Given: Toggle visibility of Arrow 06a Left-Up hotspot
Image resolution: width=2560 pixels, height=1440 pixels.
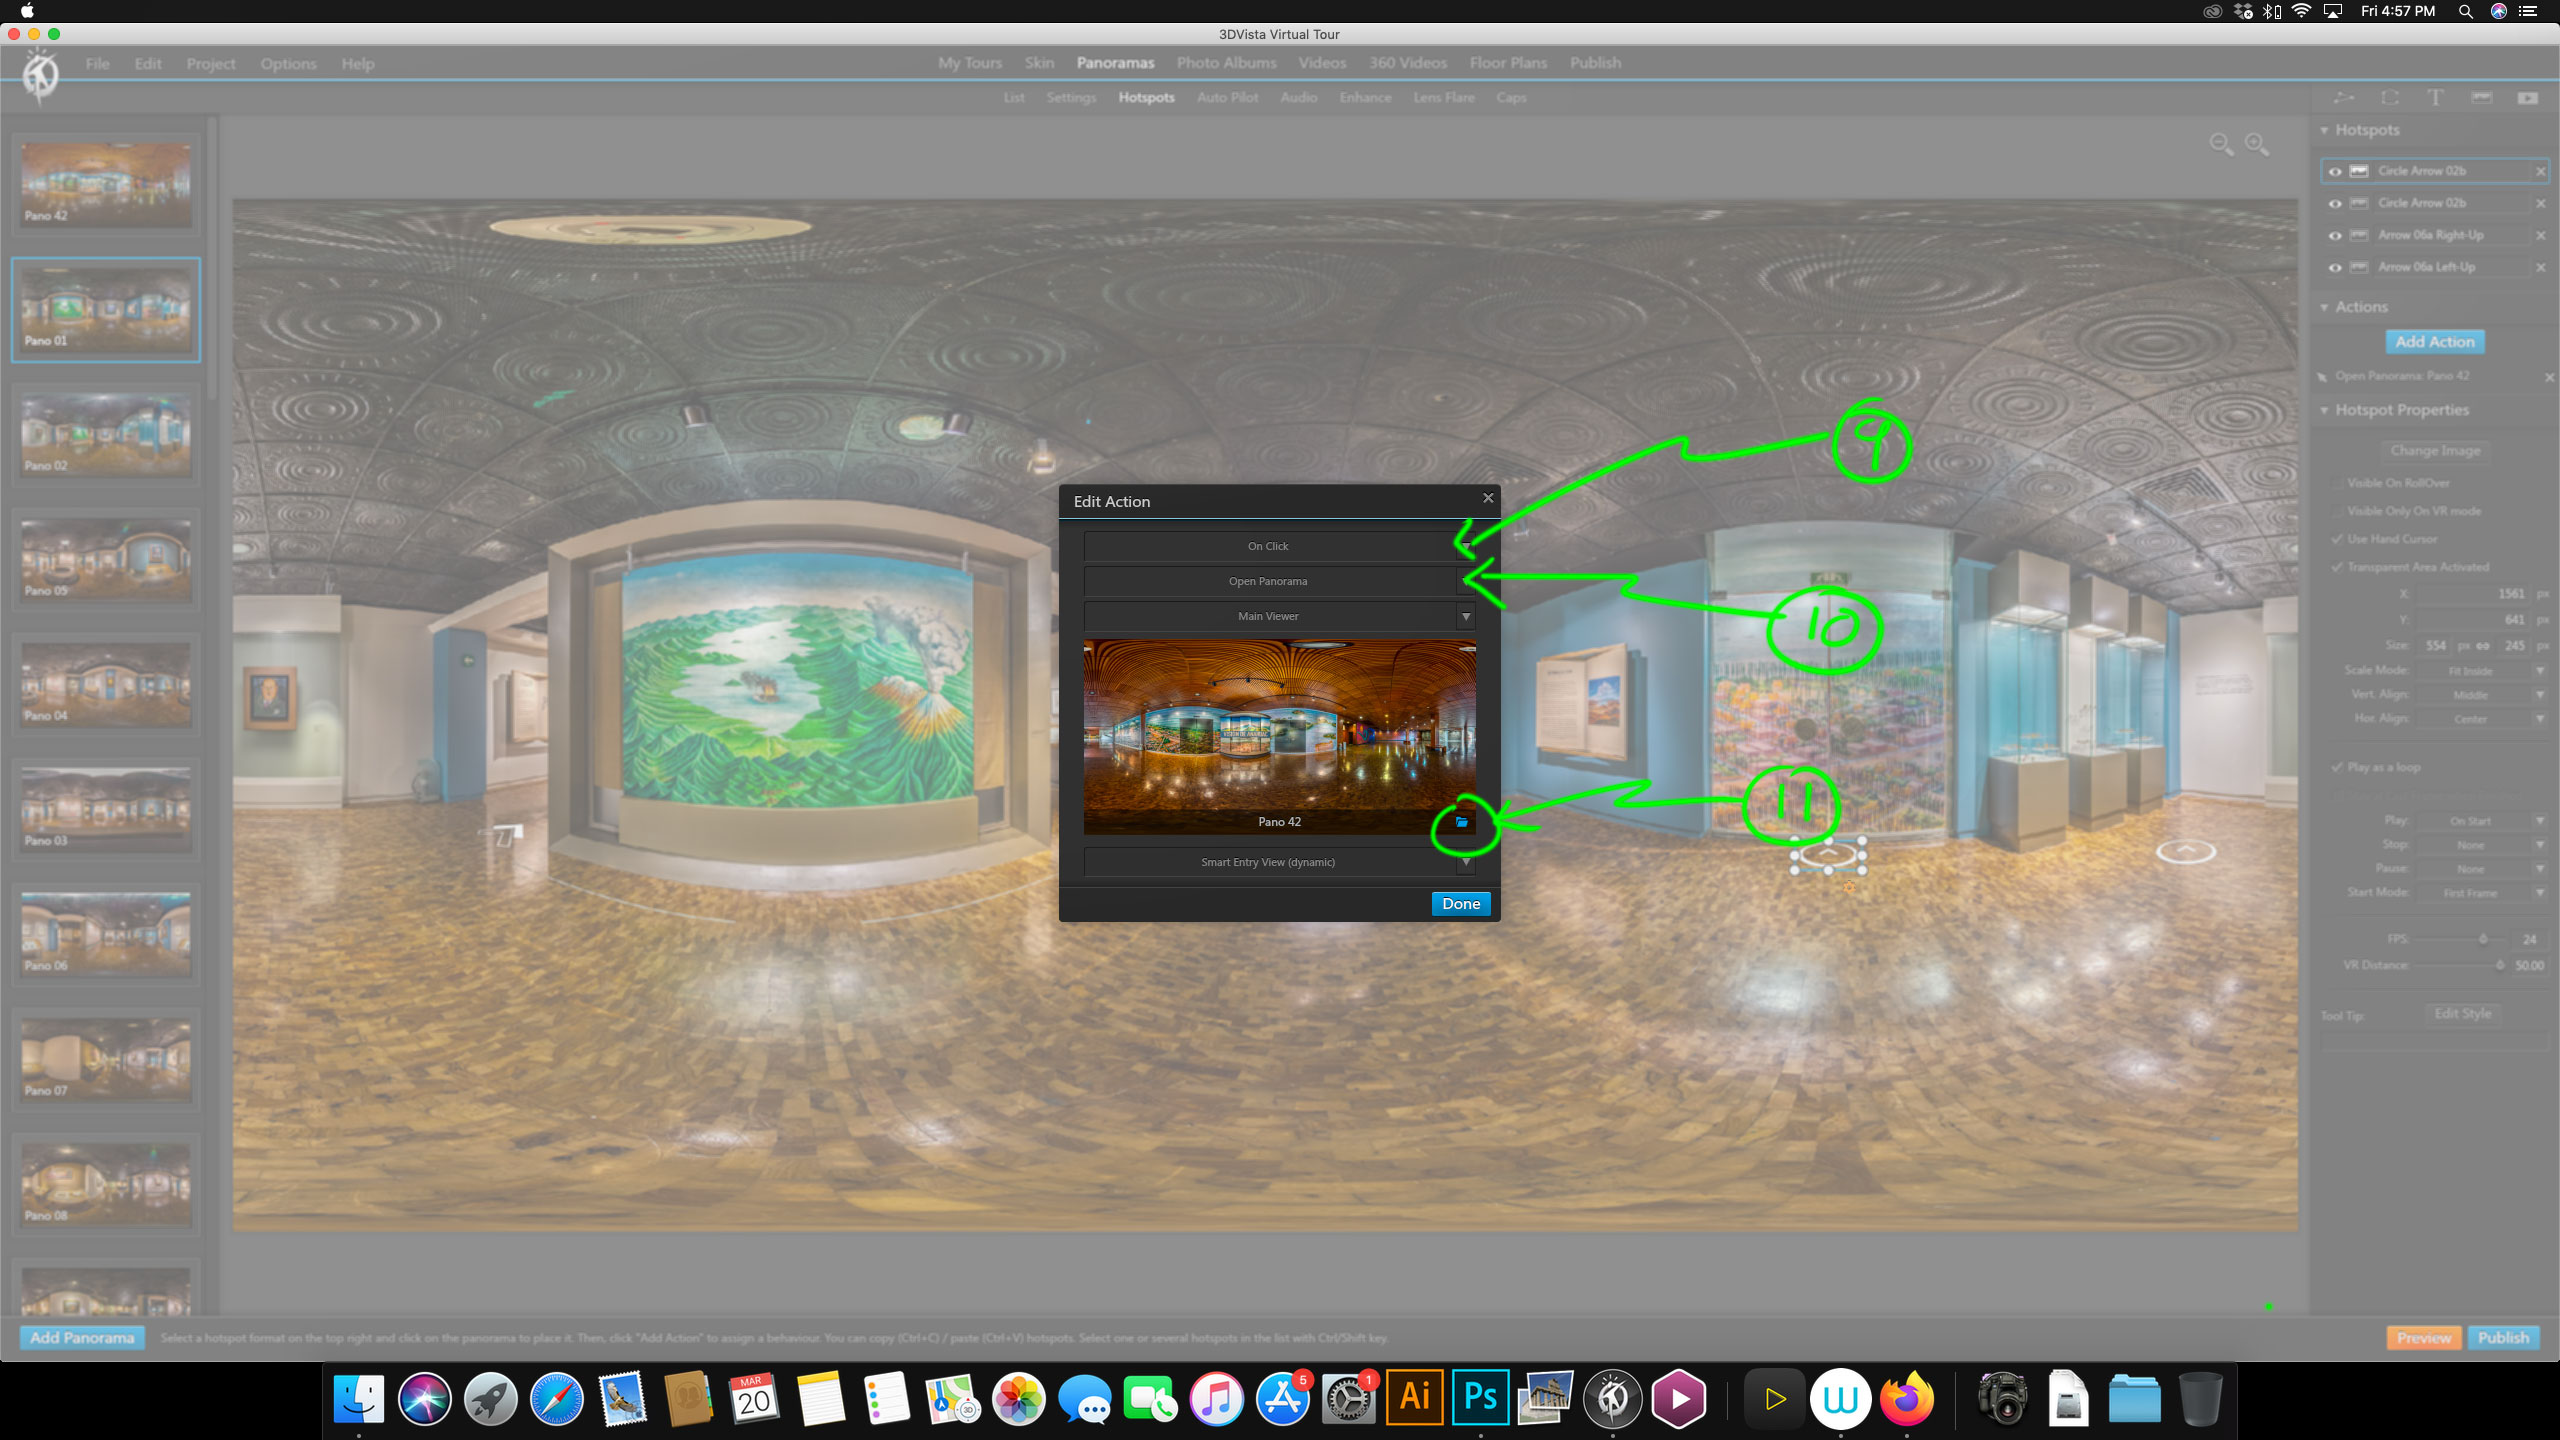Looking at the screenshot, I should click(2335, 268).
